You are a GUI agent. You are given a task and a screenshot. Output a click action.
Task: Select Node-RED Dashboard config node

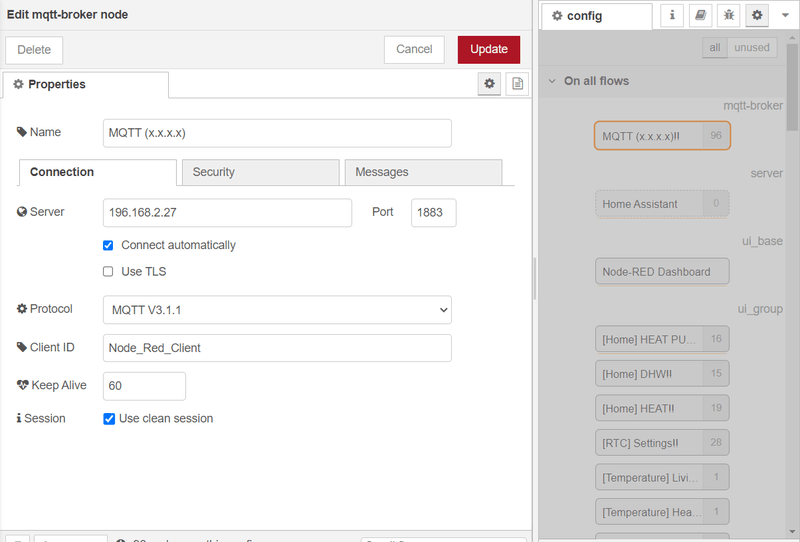click(662, 272)
